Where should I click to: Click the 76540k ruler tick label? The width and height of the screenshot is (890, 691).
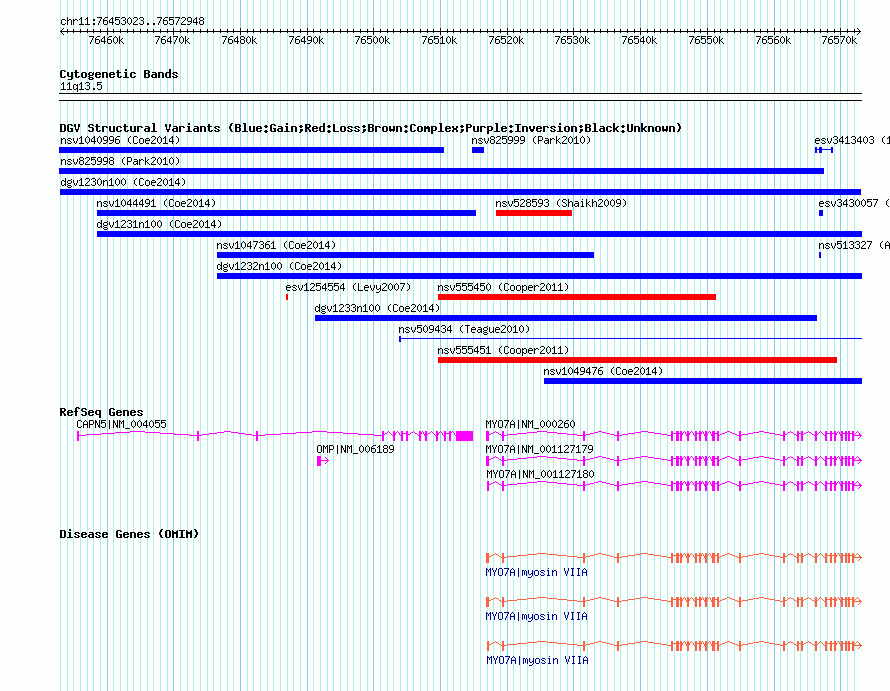(x=639, y=40)
